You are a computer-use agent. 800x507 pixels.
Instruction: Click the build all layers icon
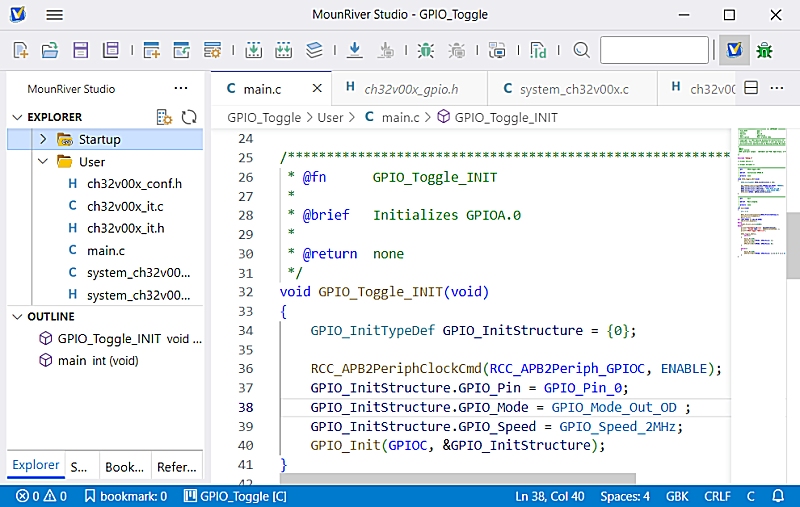(x=314, y=50)
